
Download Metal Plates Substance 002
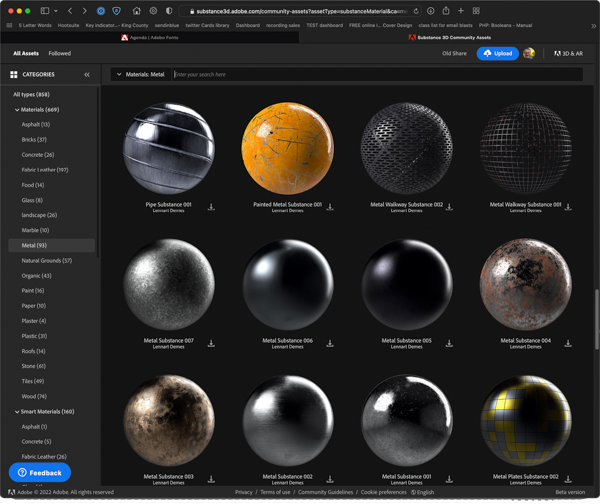click(568, 479)
